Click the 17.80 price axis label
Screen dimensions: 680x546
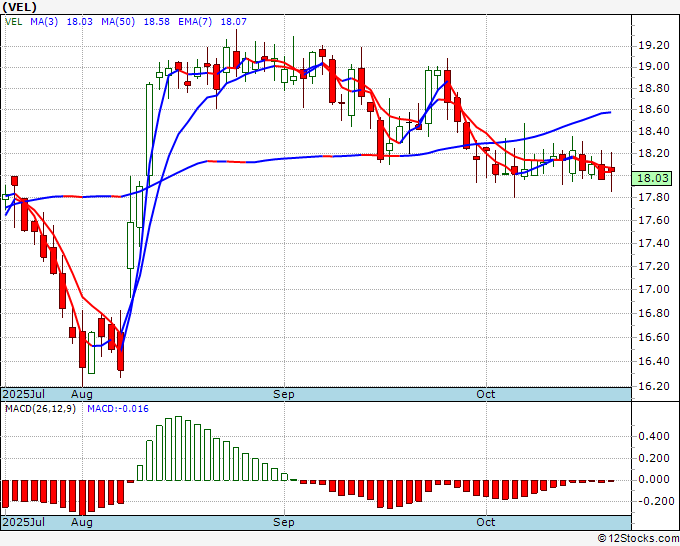click(654, 198)
